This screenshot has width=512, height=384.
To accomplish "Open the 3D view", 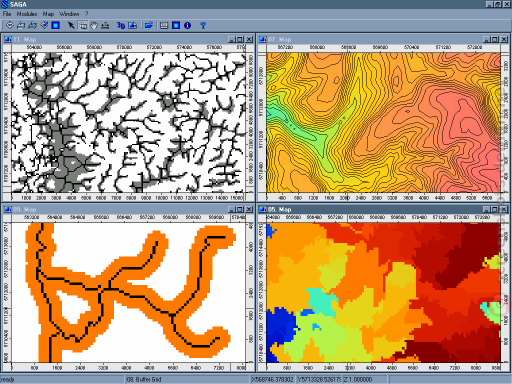I will click(121, 25).
